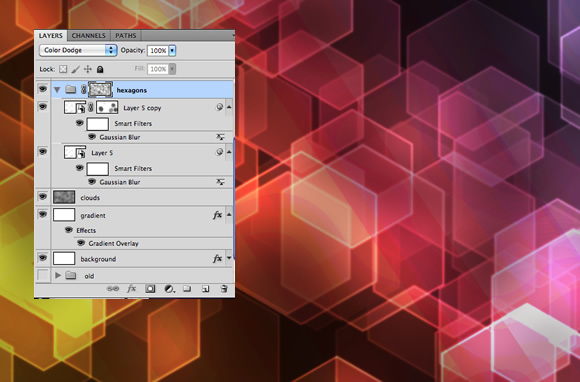This screenshot has height=382, width=580.
Task: Click the hexagons group mask link icon
Action: click(x=84, y=89)
